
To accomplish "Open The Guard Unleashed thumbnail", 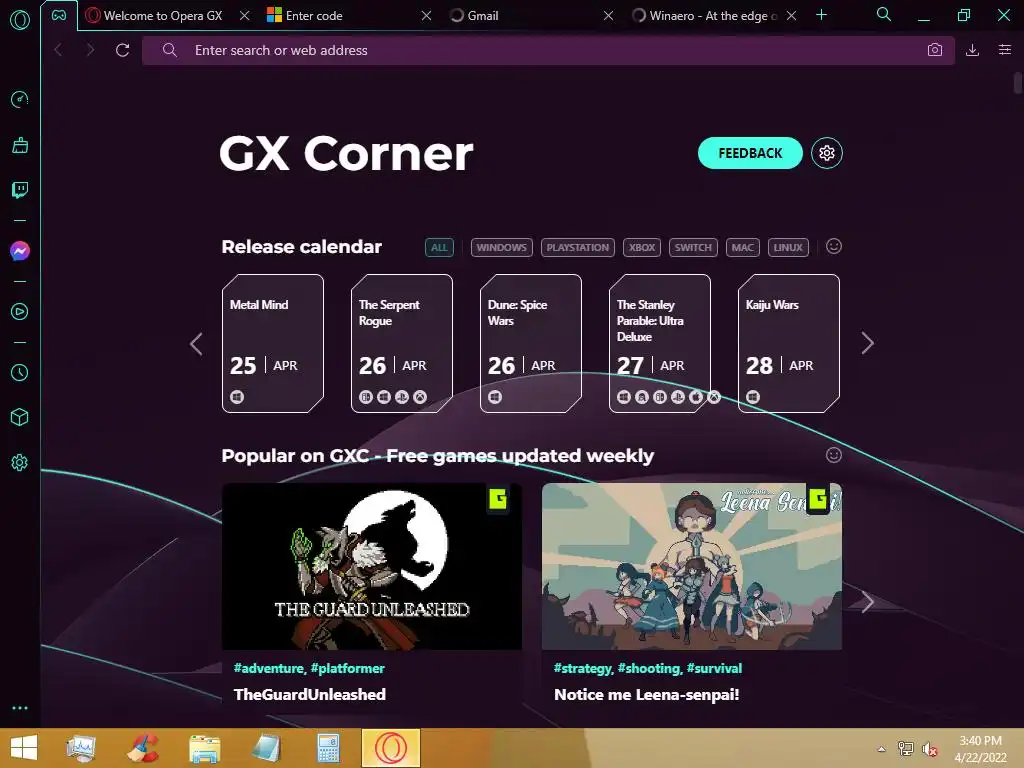I will point(372,566).
